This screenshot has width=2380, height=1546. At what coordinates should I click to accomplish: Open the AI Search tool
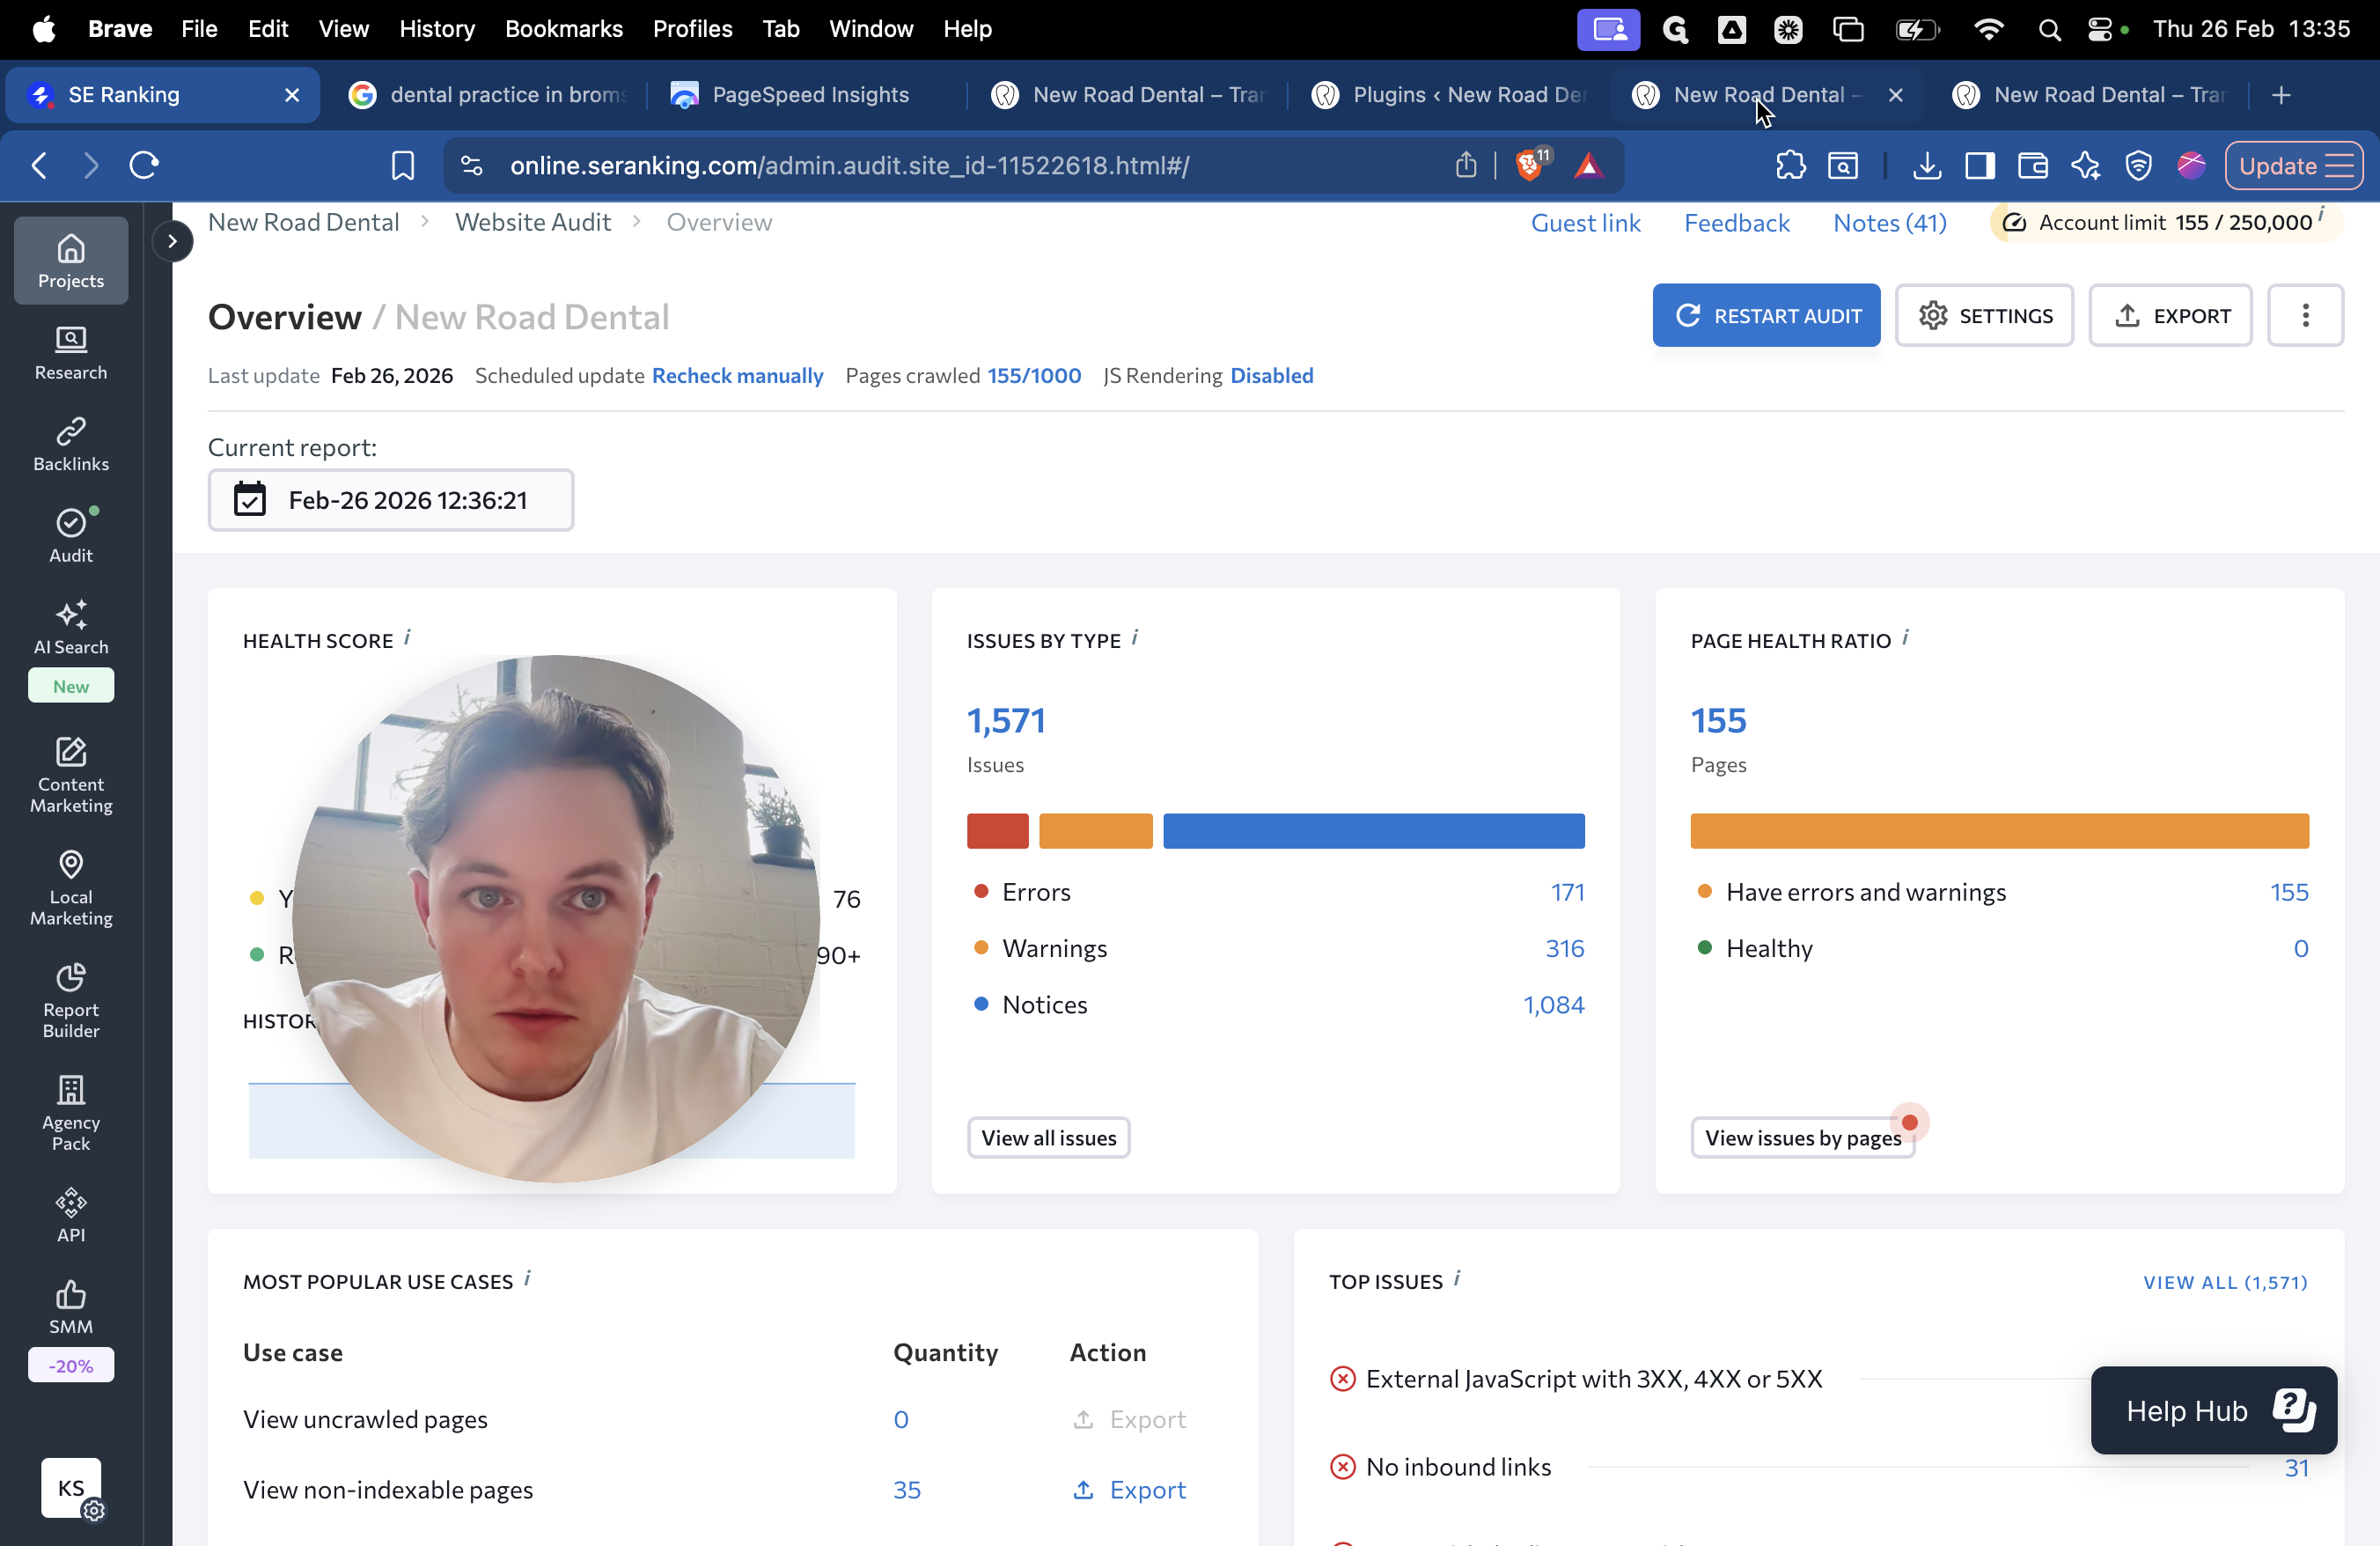(70, 627)
